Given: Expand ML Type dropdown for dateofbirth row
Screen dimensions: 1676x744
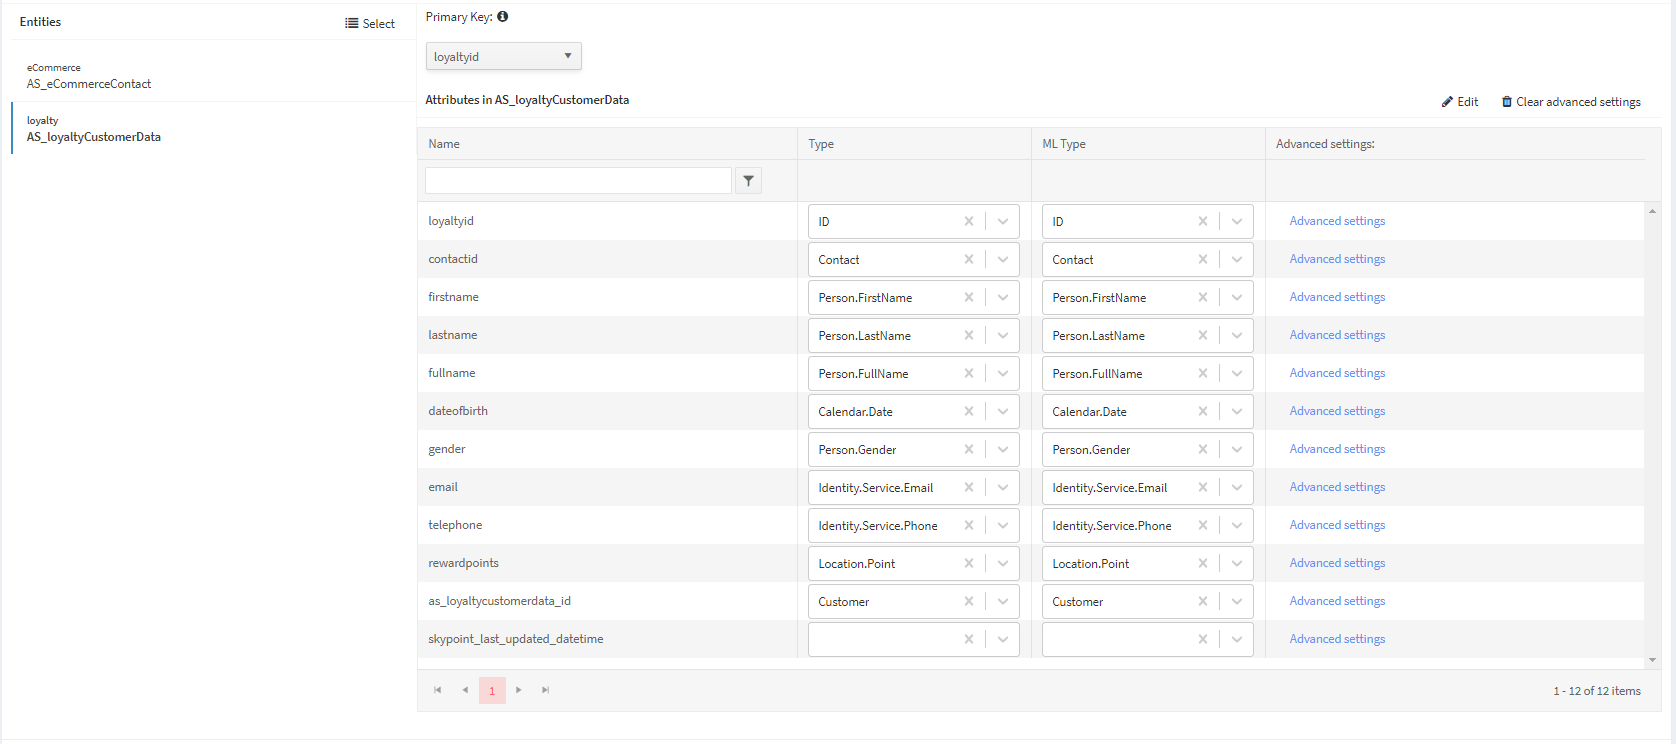Looking at the screenshot, I should 1236,412.
